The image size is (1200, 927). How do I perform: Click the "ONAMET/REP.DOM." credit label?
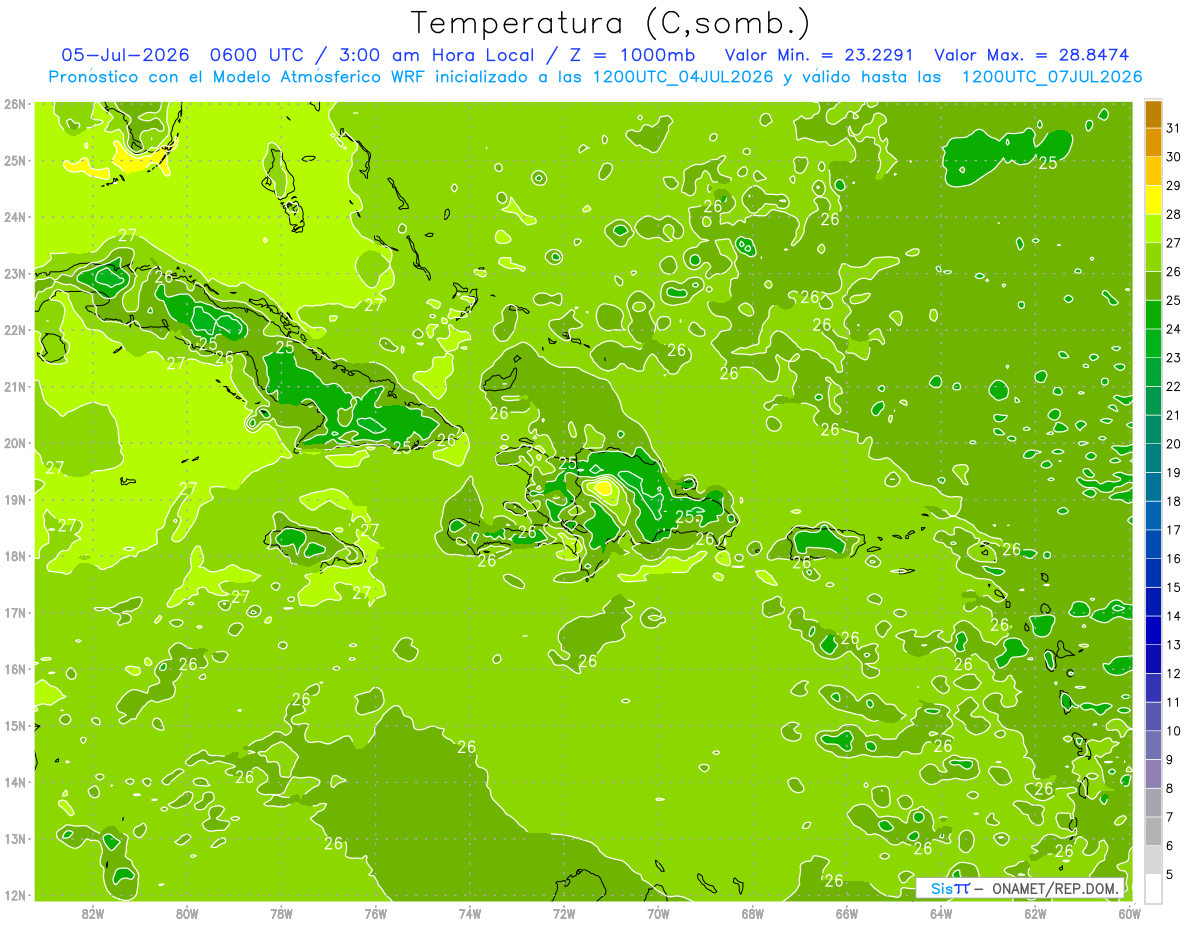coord(1055,888)
